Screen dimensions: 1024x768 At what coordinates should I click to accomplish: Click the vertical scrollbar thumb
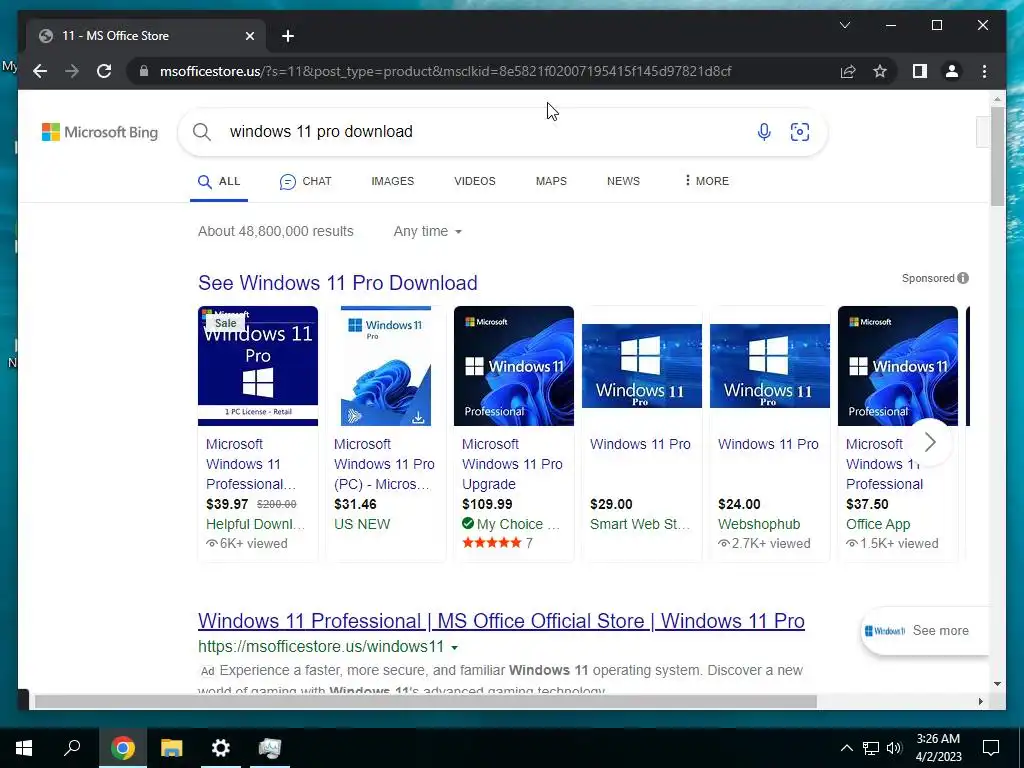click(x=997, y=155)
